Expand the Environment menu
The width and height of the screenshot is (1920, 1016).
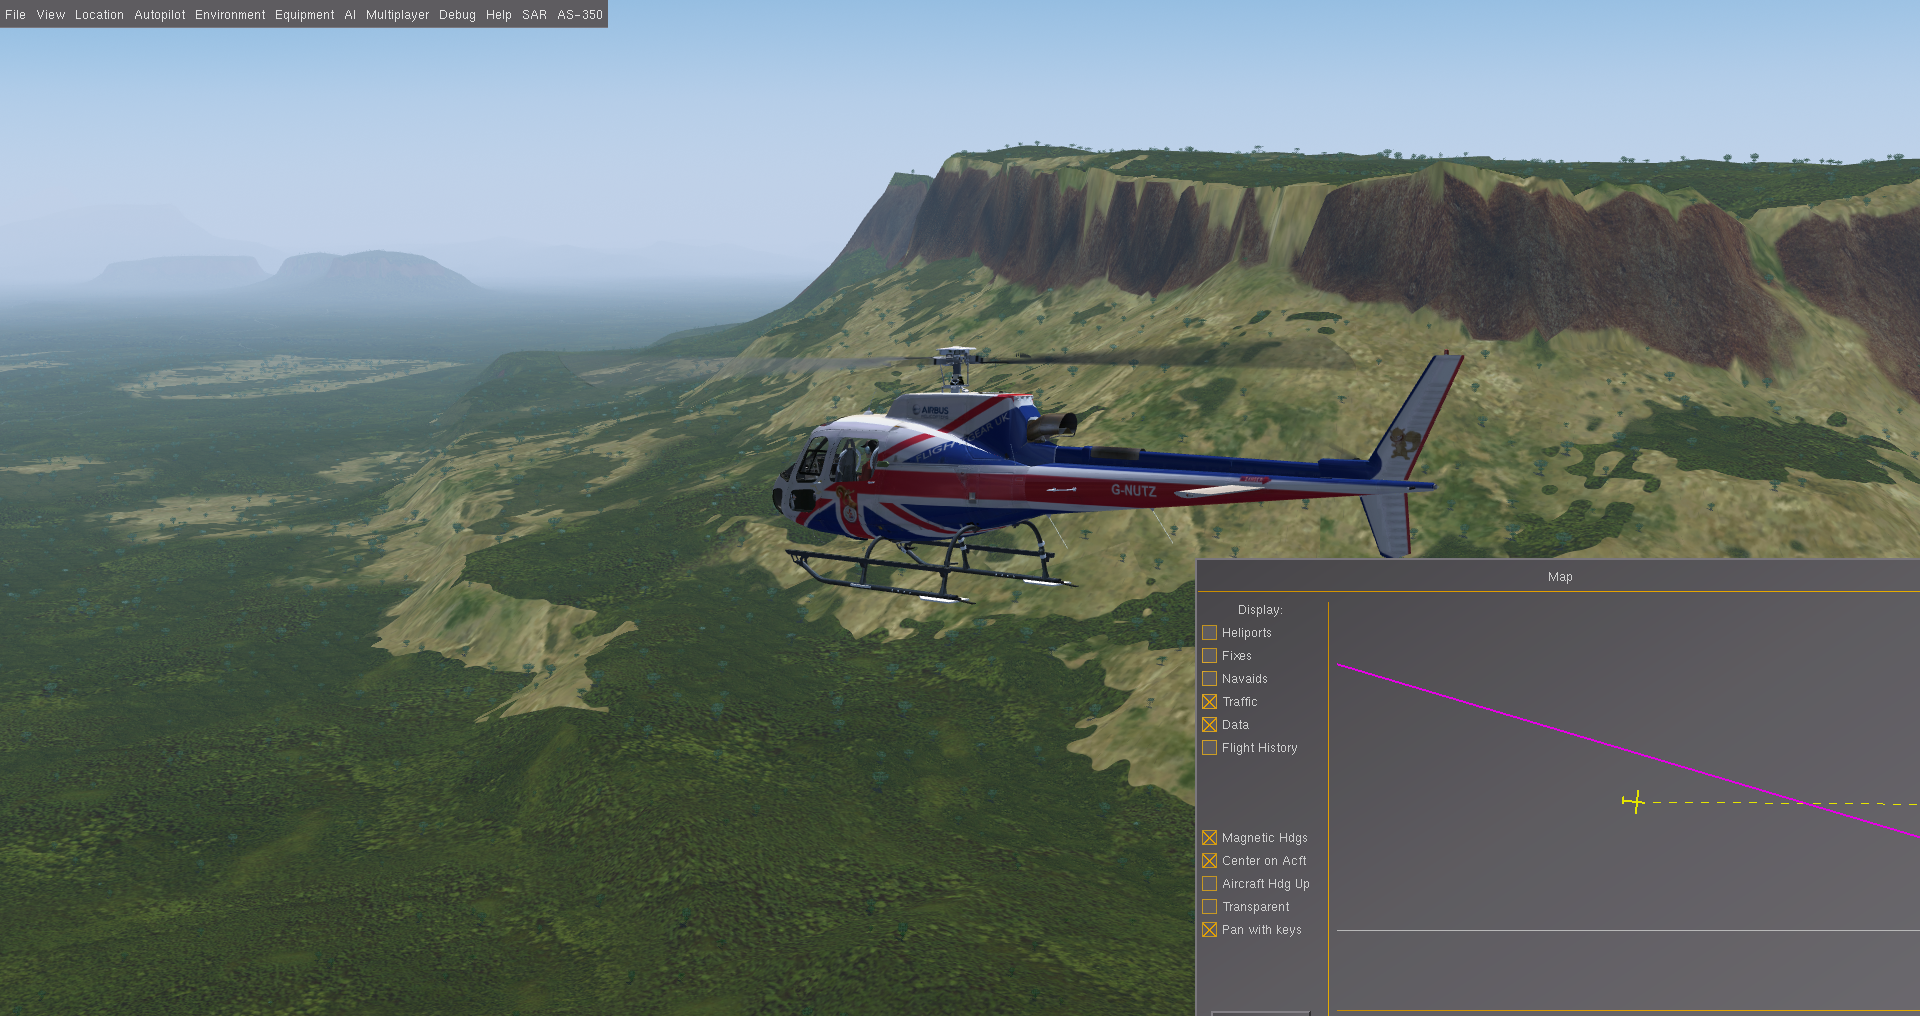tap(230, 15)
